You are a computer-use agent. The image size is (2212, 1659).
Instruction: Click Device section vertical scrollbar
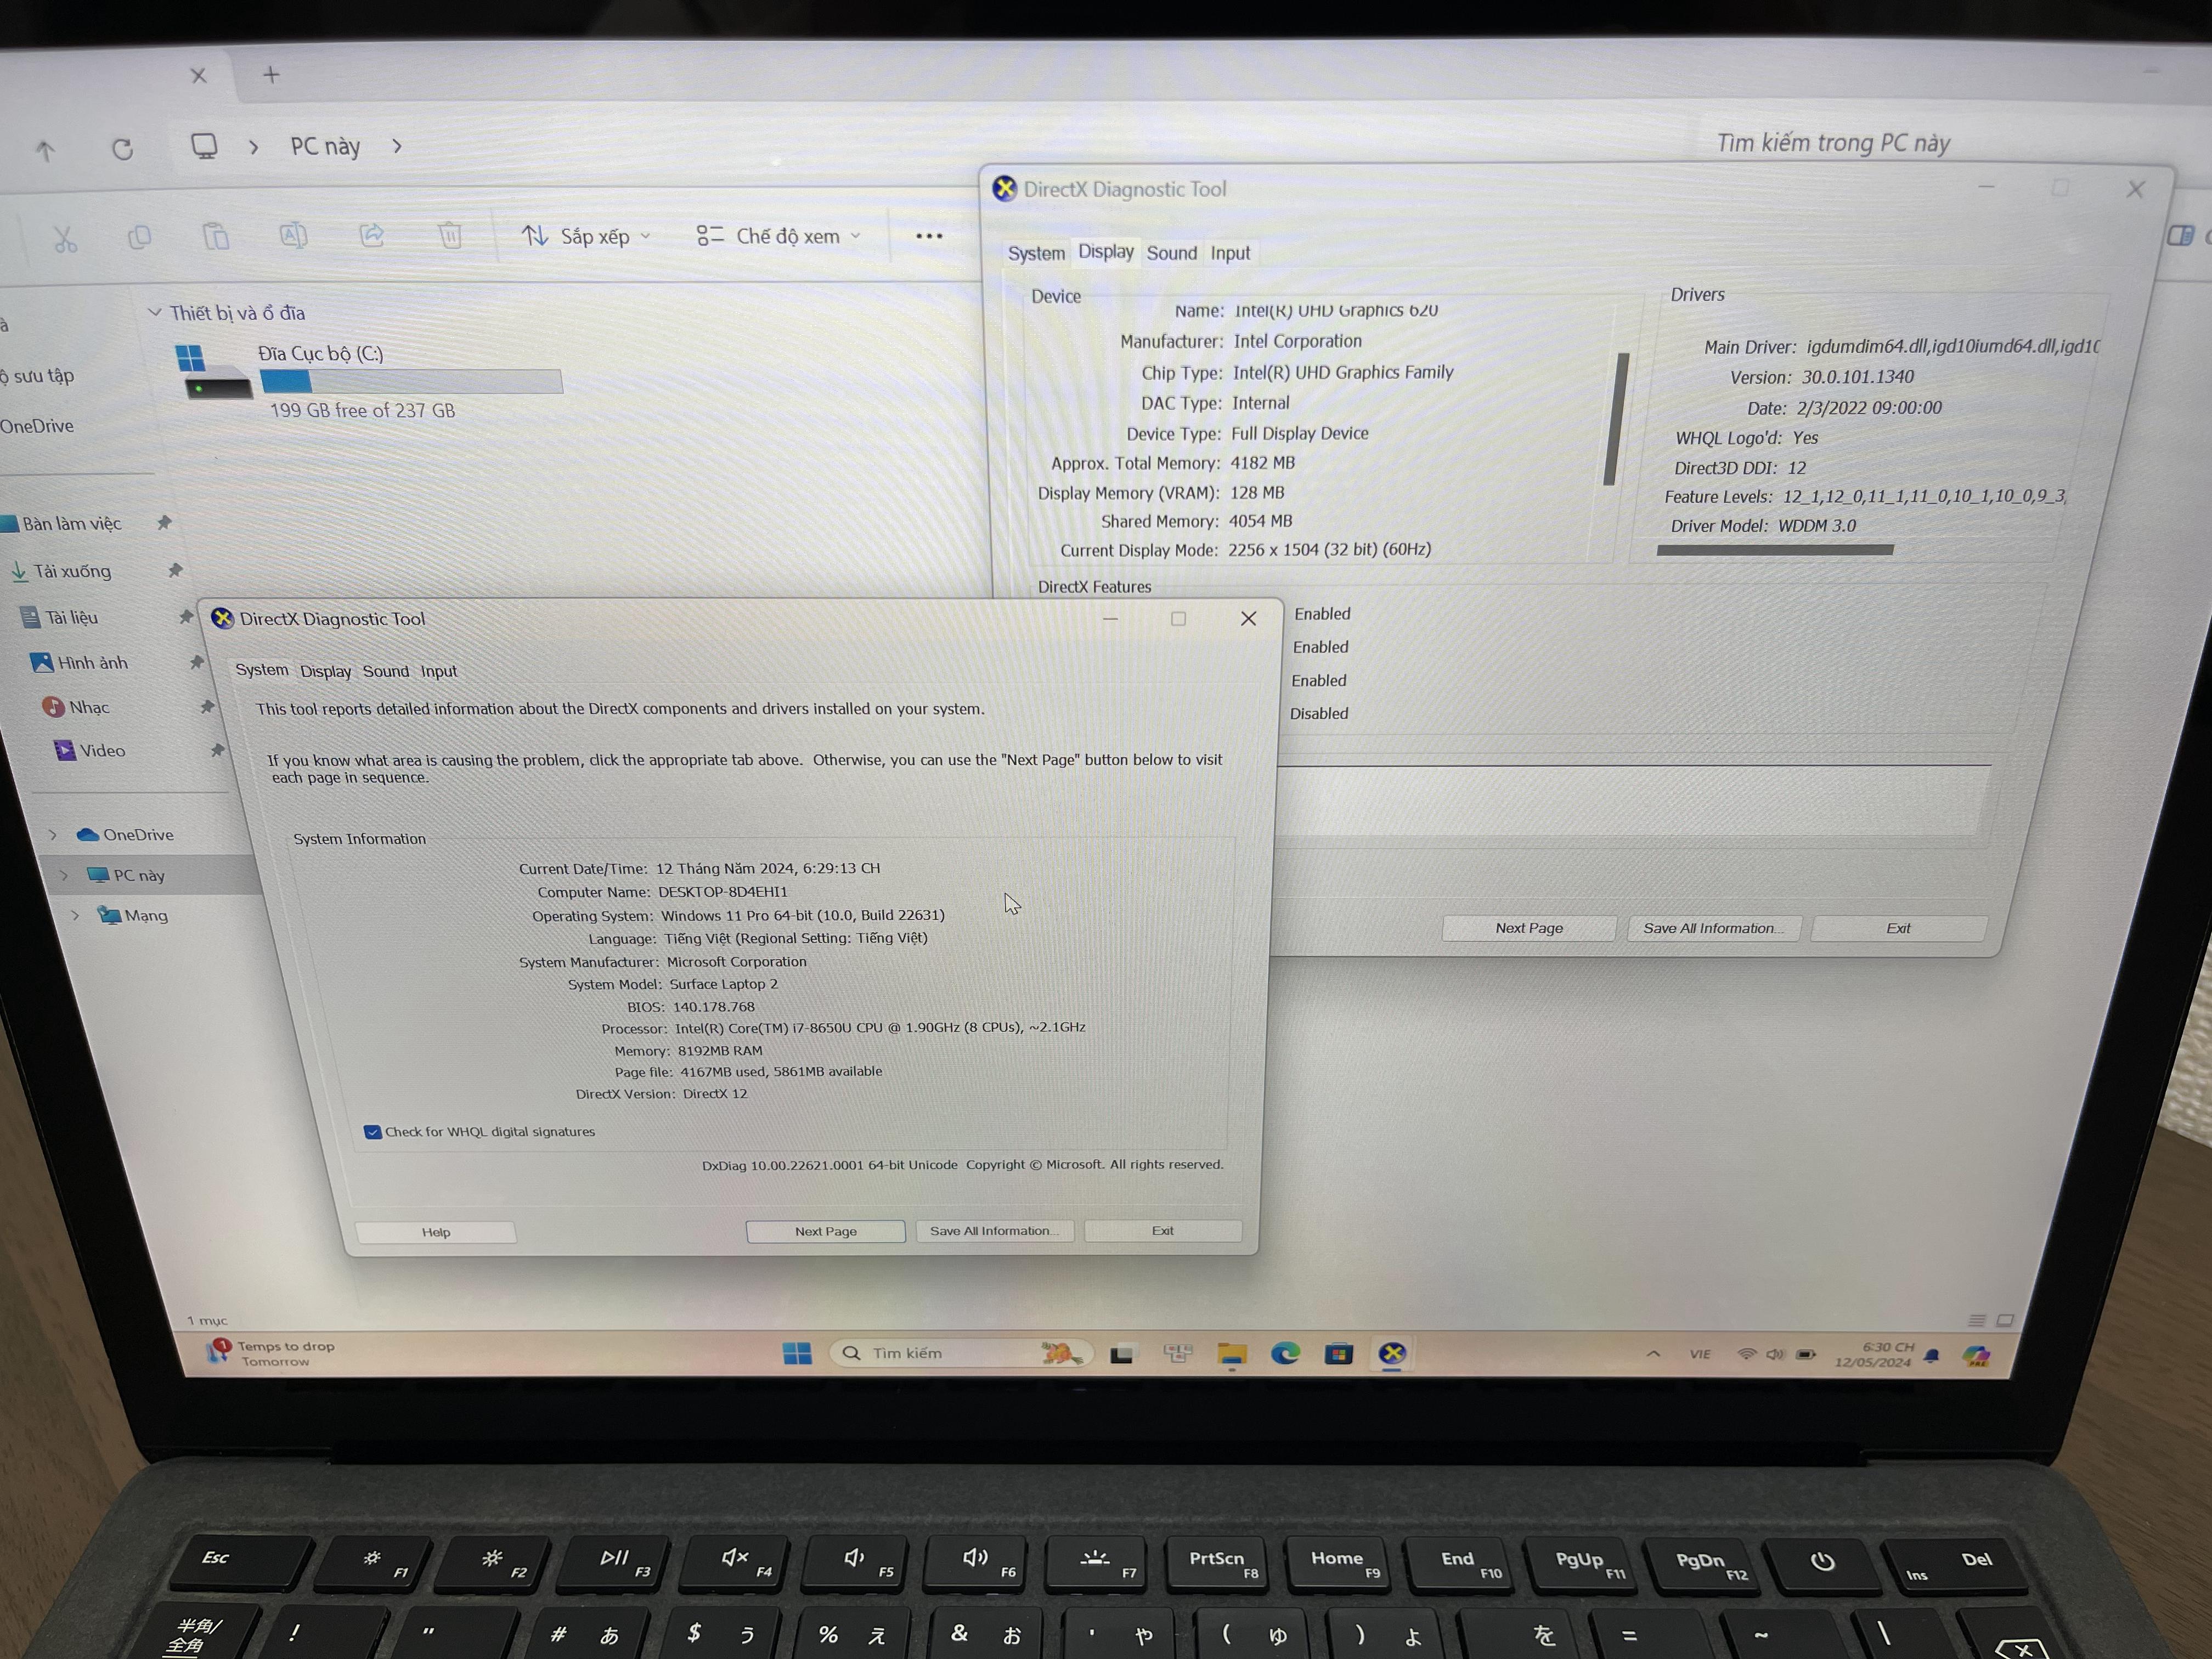(1616, 419)
